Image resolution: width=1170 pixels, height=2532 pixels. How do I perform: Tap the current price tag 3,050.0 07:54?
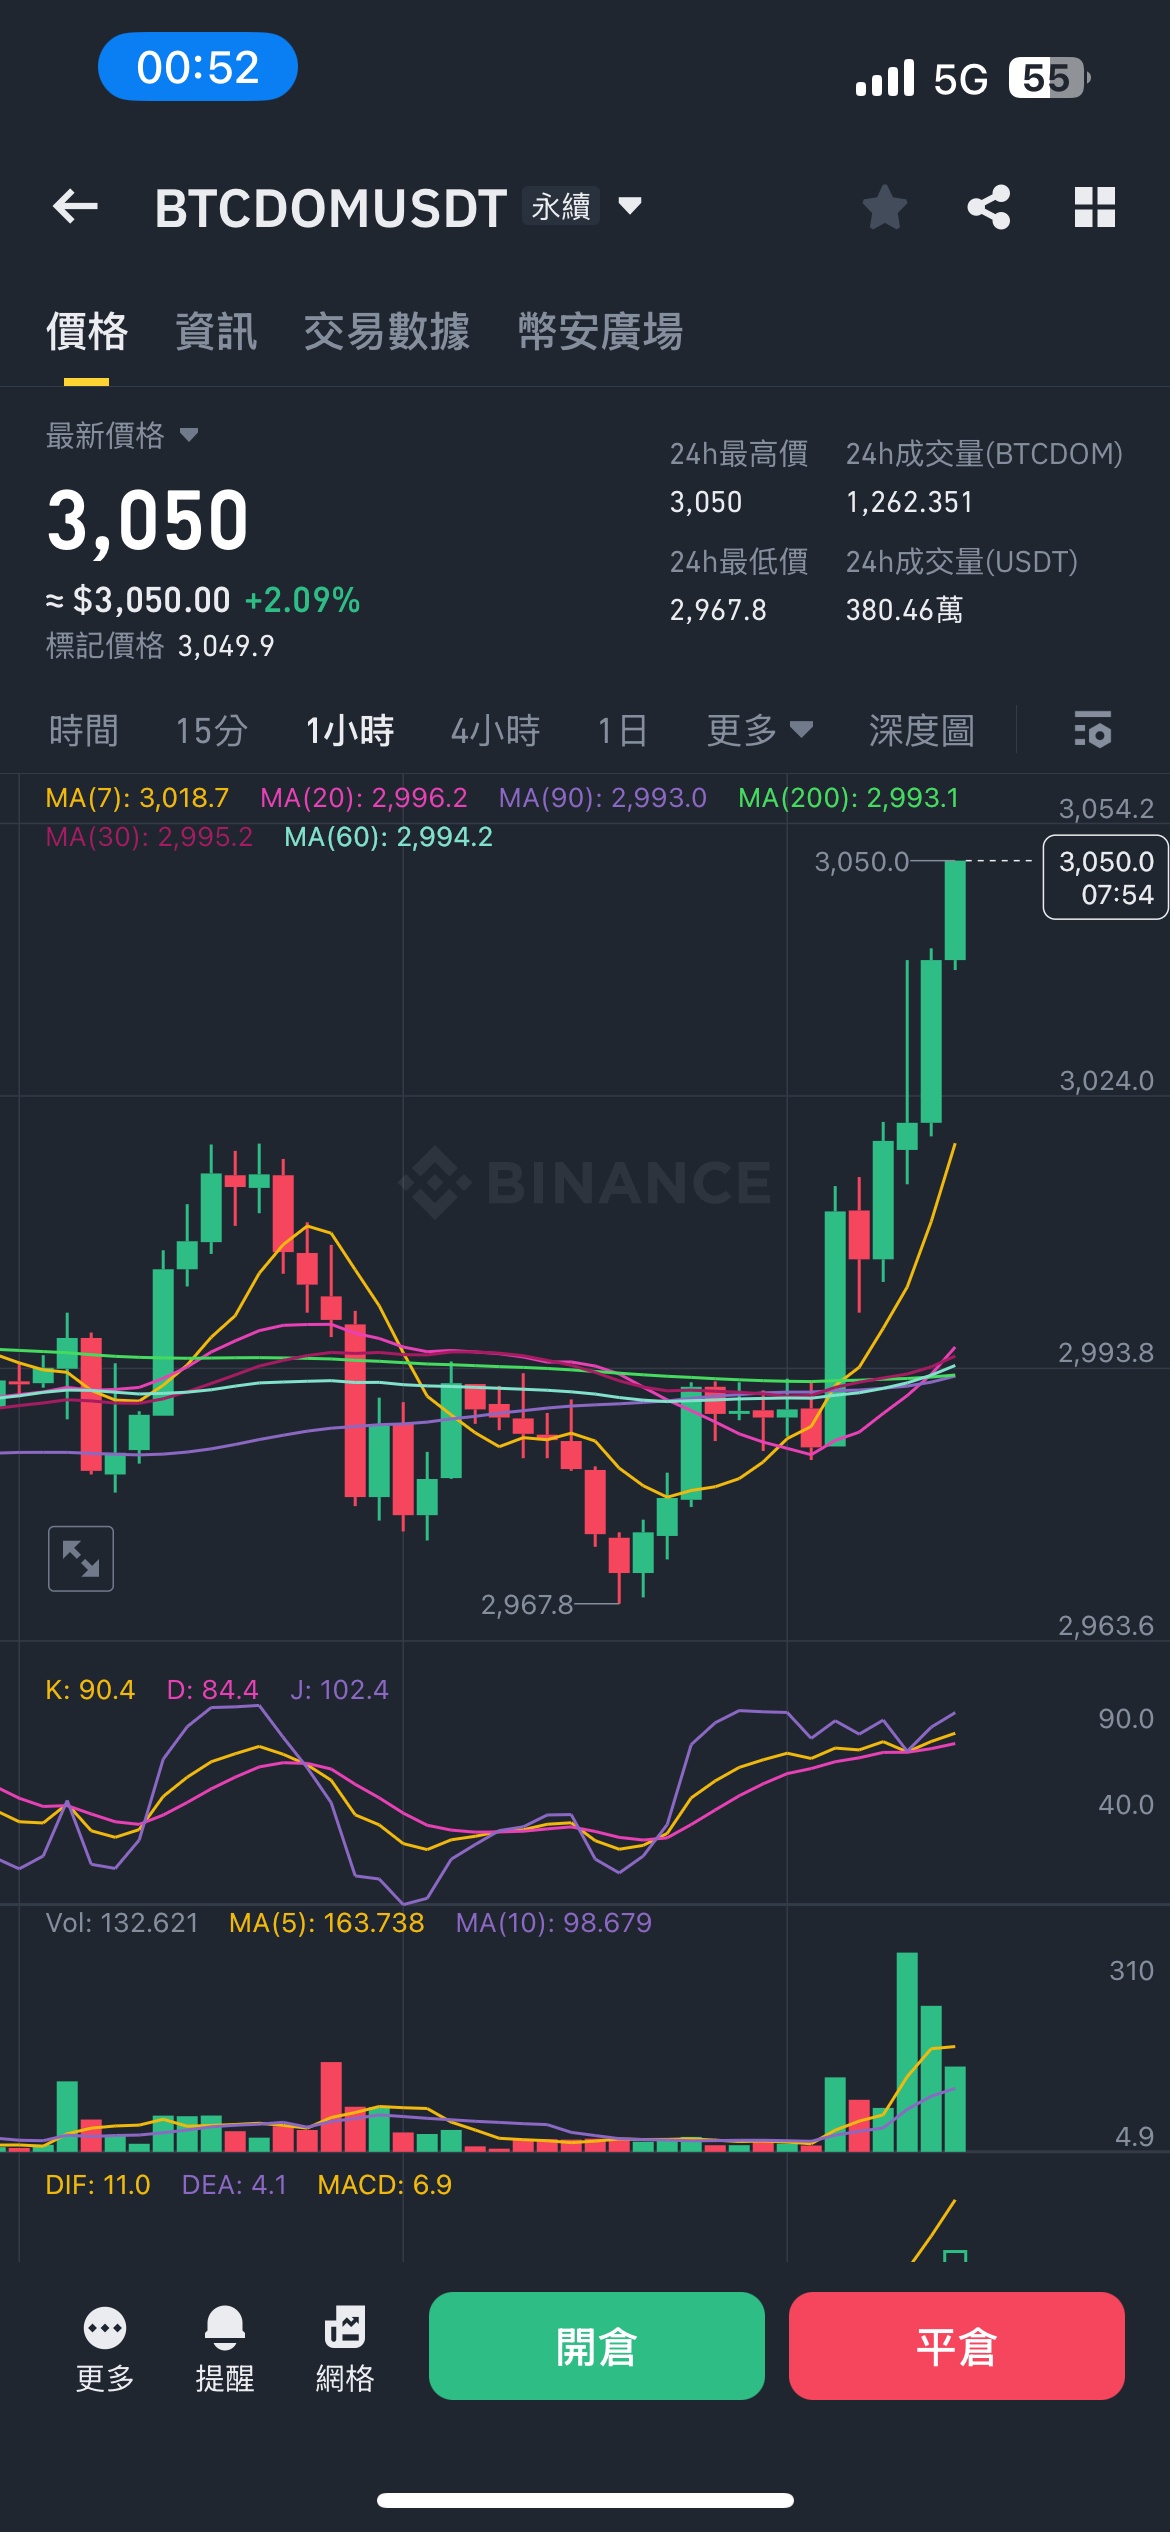click(x=1106, y=877)
